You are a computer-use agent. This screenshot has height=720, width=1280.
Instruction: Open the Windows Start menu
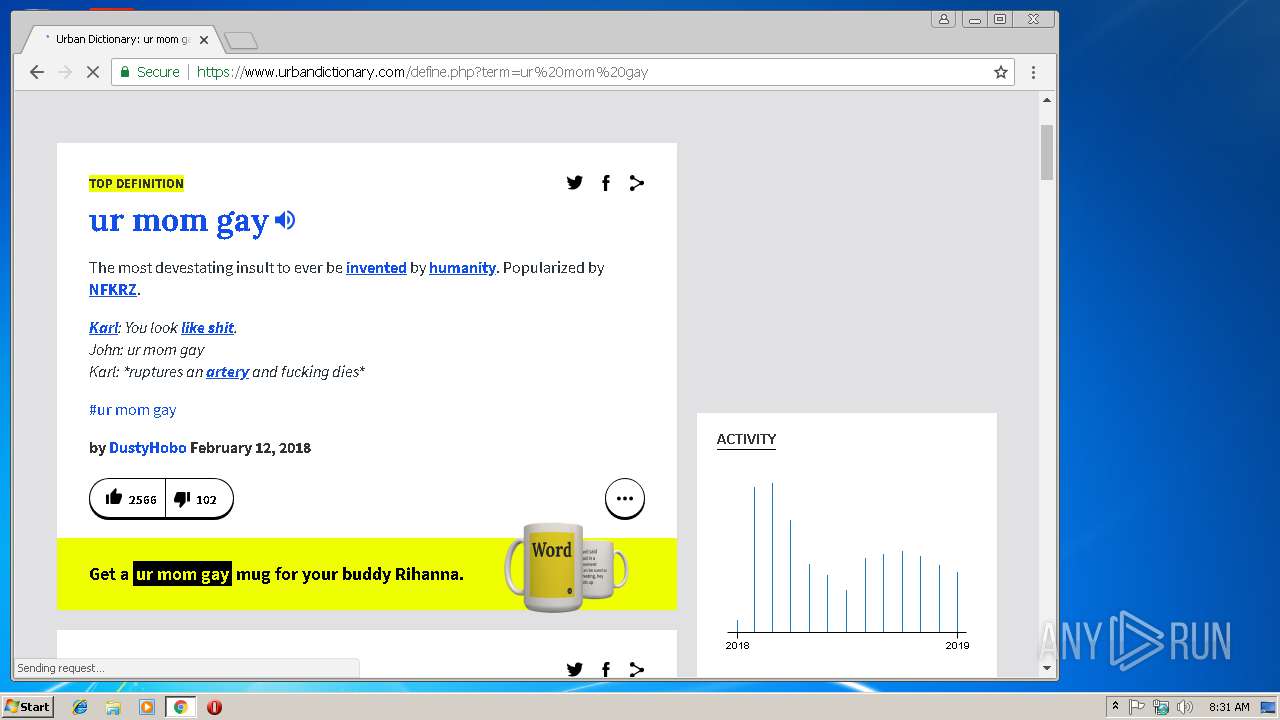28,707
